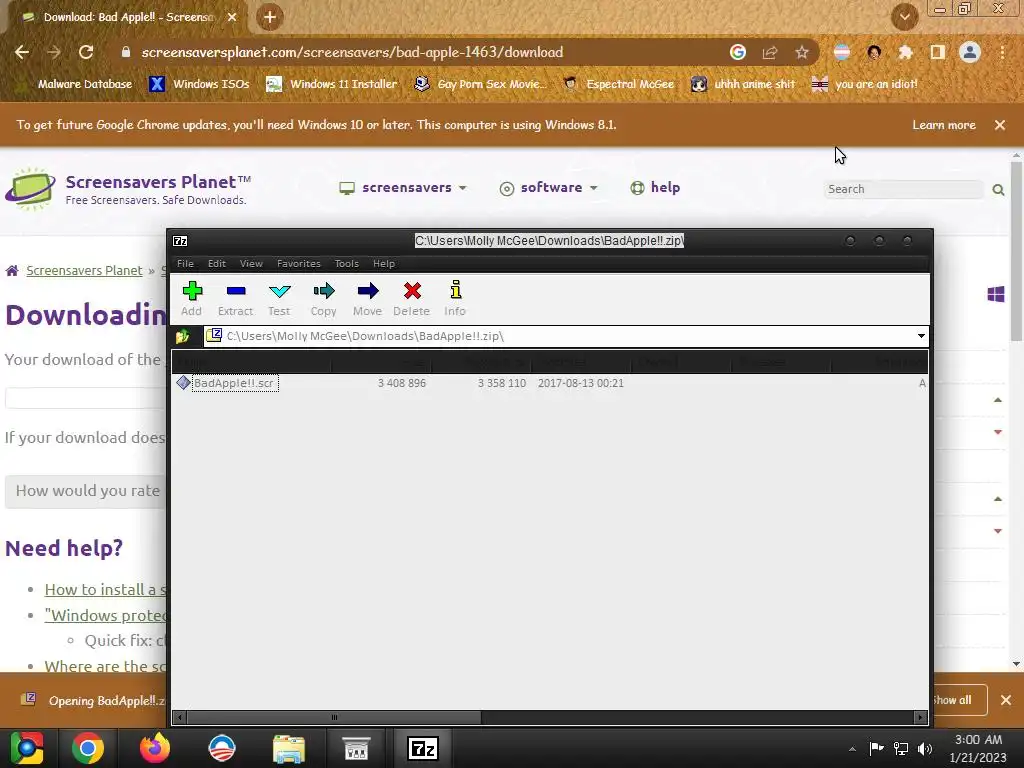Open the Windows 11 Installer bookmark
This screenshot has height=768, width=1024.
pyautogui.click(x=332, y=84)
